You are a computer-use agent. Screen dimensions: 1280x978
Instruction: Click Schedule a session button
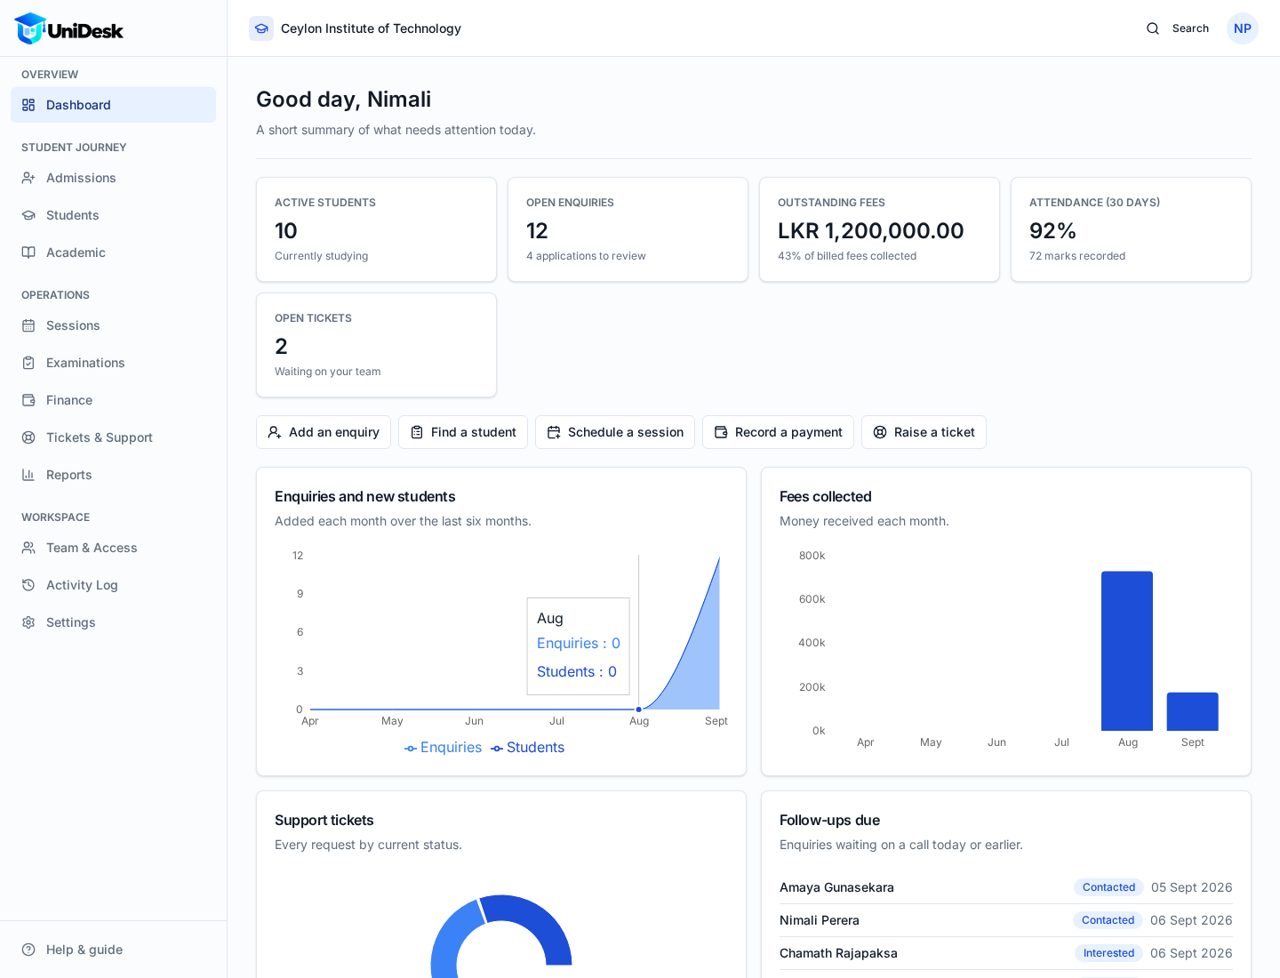point(615,432)
